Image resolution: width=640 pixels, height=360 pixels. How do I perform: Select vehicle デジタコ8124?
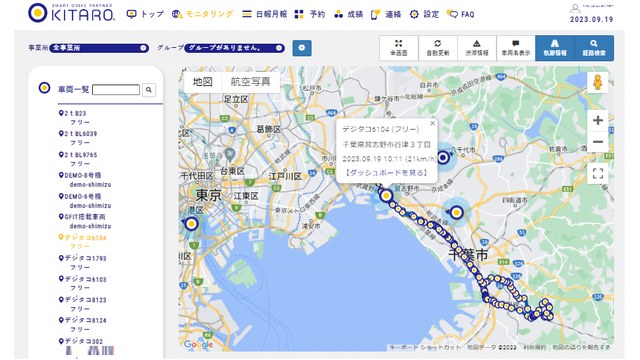(x=83, y=320)
